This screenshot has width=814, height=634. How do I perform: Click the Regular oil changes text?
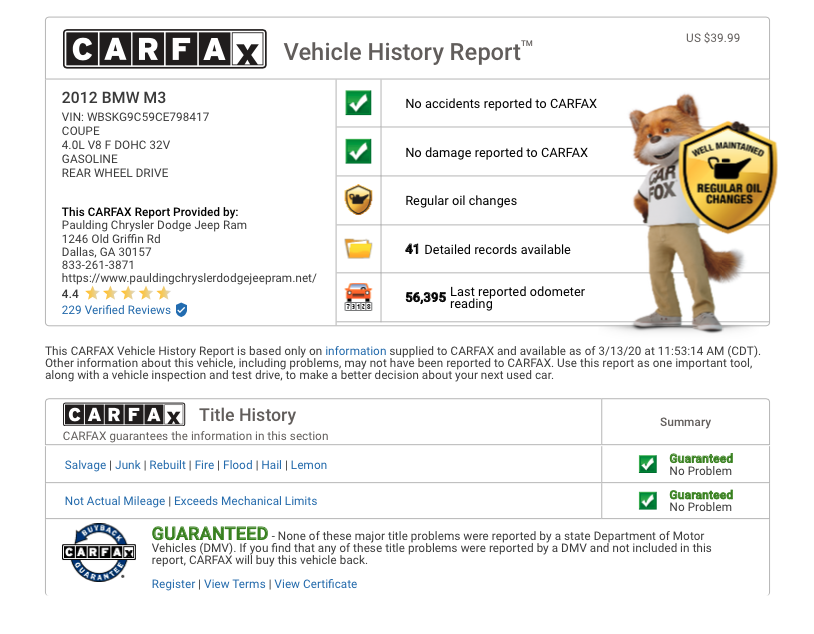click(461, 201)
